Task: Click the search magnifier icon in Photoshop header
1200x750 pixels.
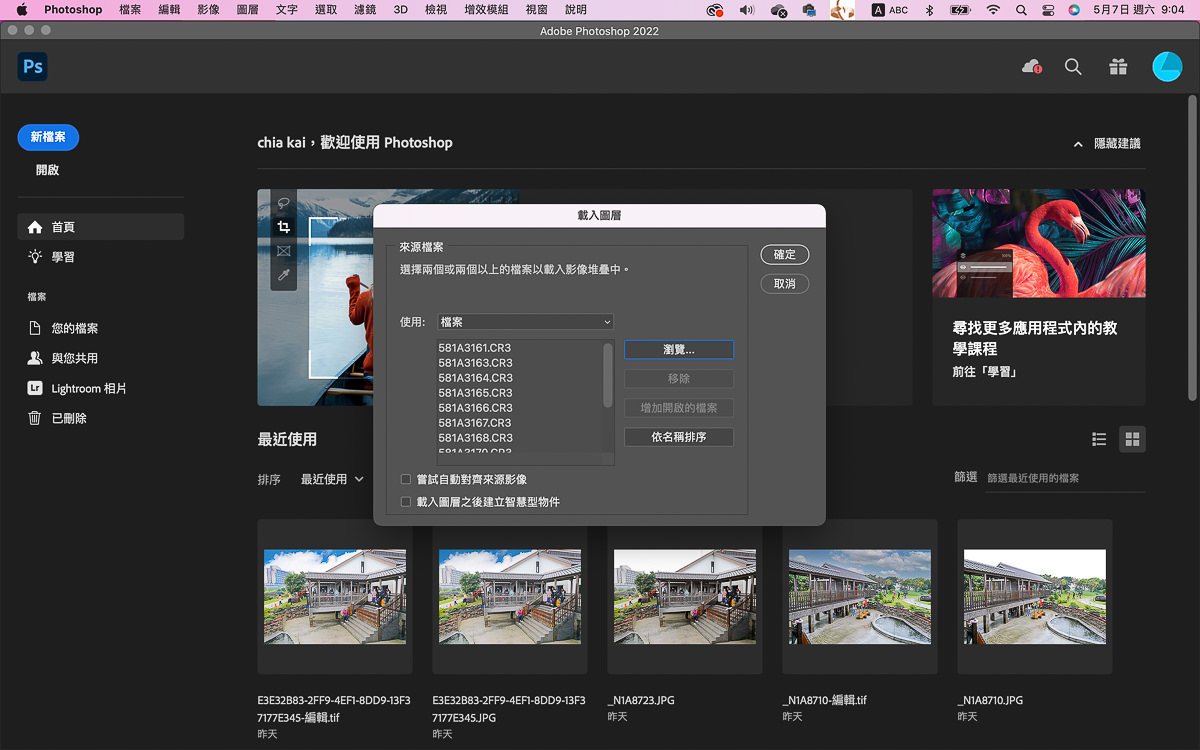Action: (x=1073, y=67)
